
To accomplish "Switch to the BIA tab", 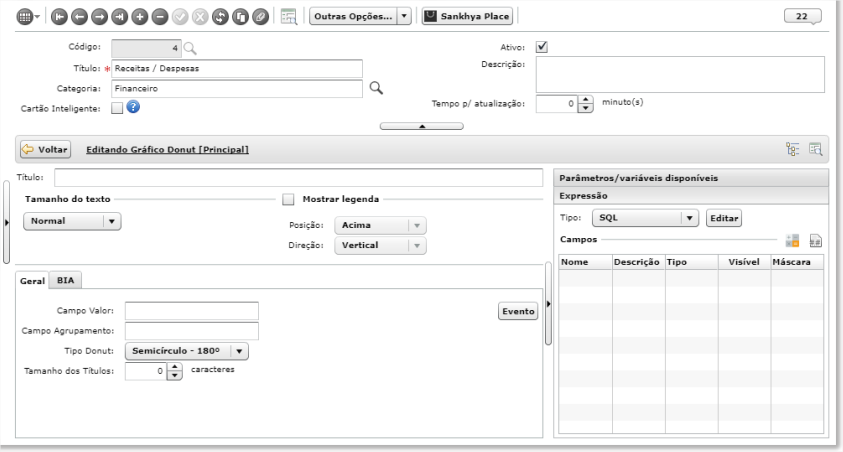I will pos(66,280).
